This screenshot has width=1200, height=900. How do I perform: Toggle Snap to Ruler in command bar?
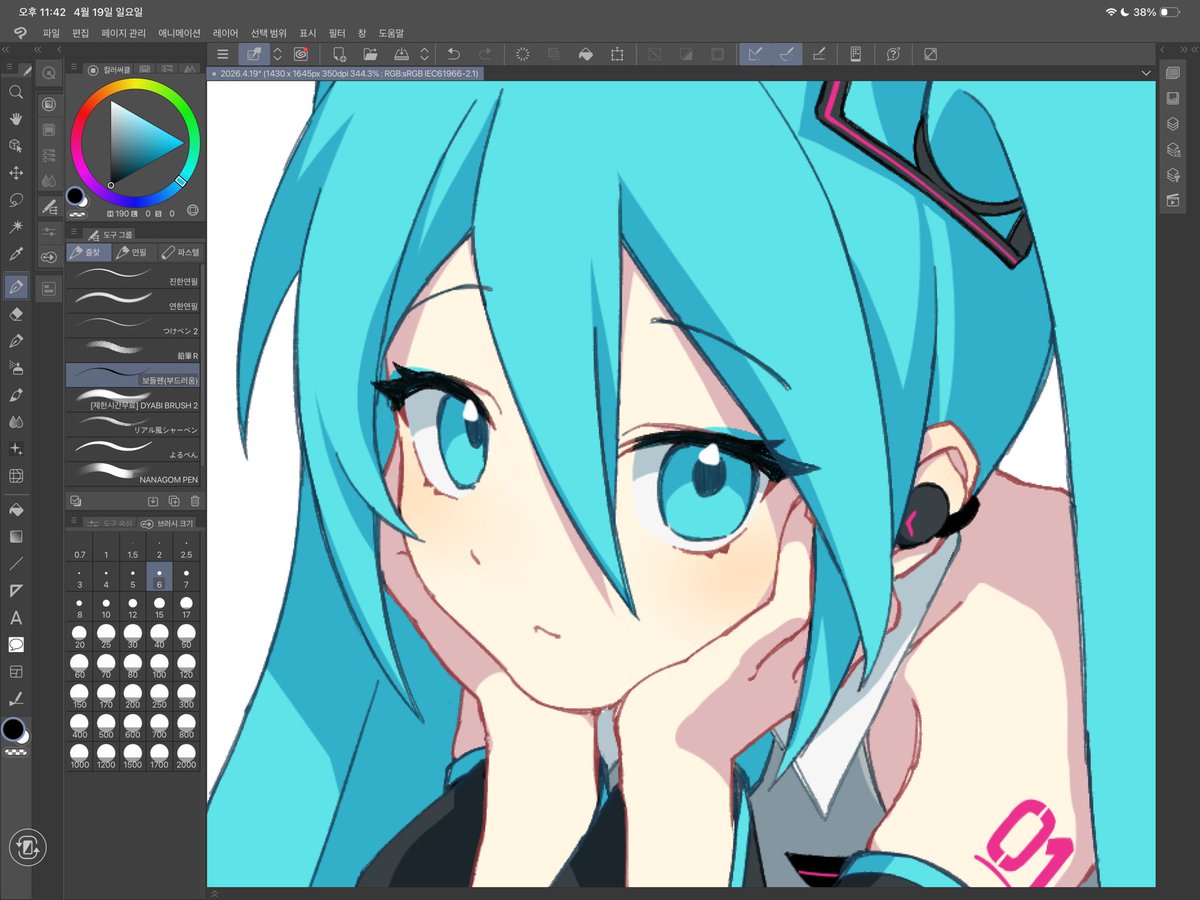click(756, 54)
